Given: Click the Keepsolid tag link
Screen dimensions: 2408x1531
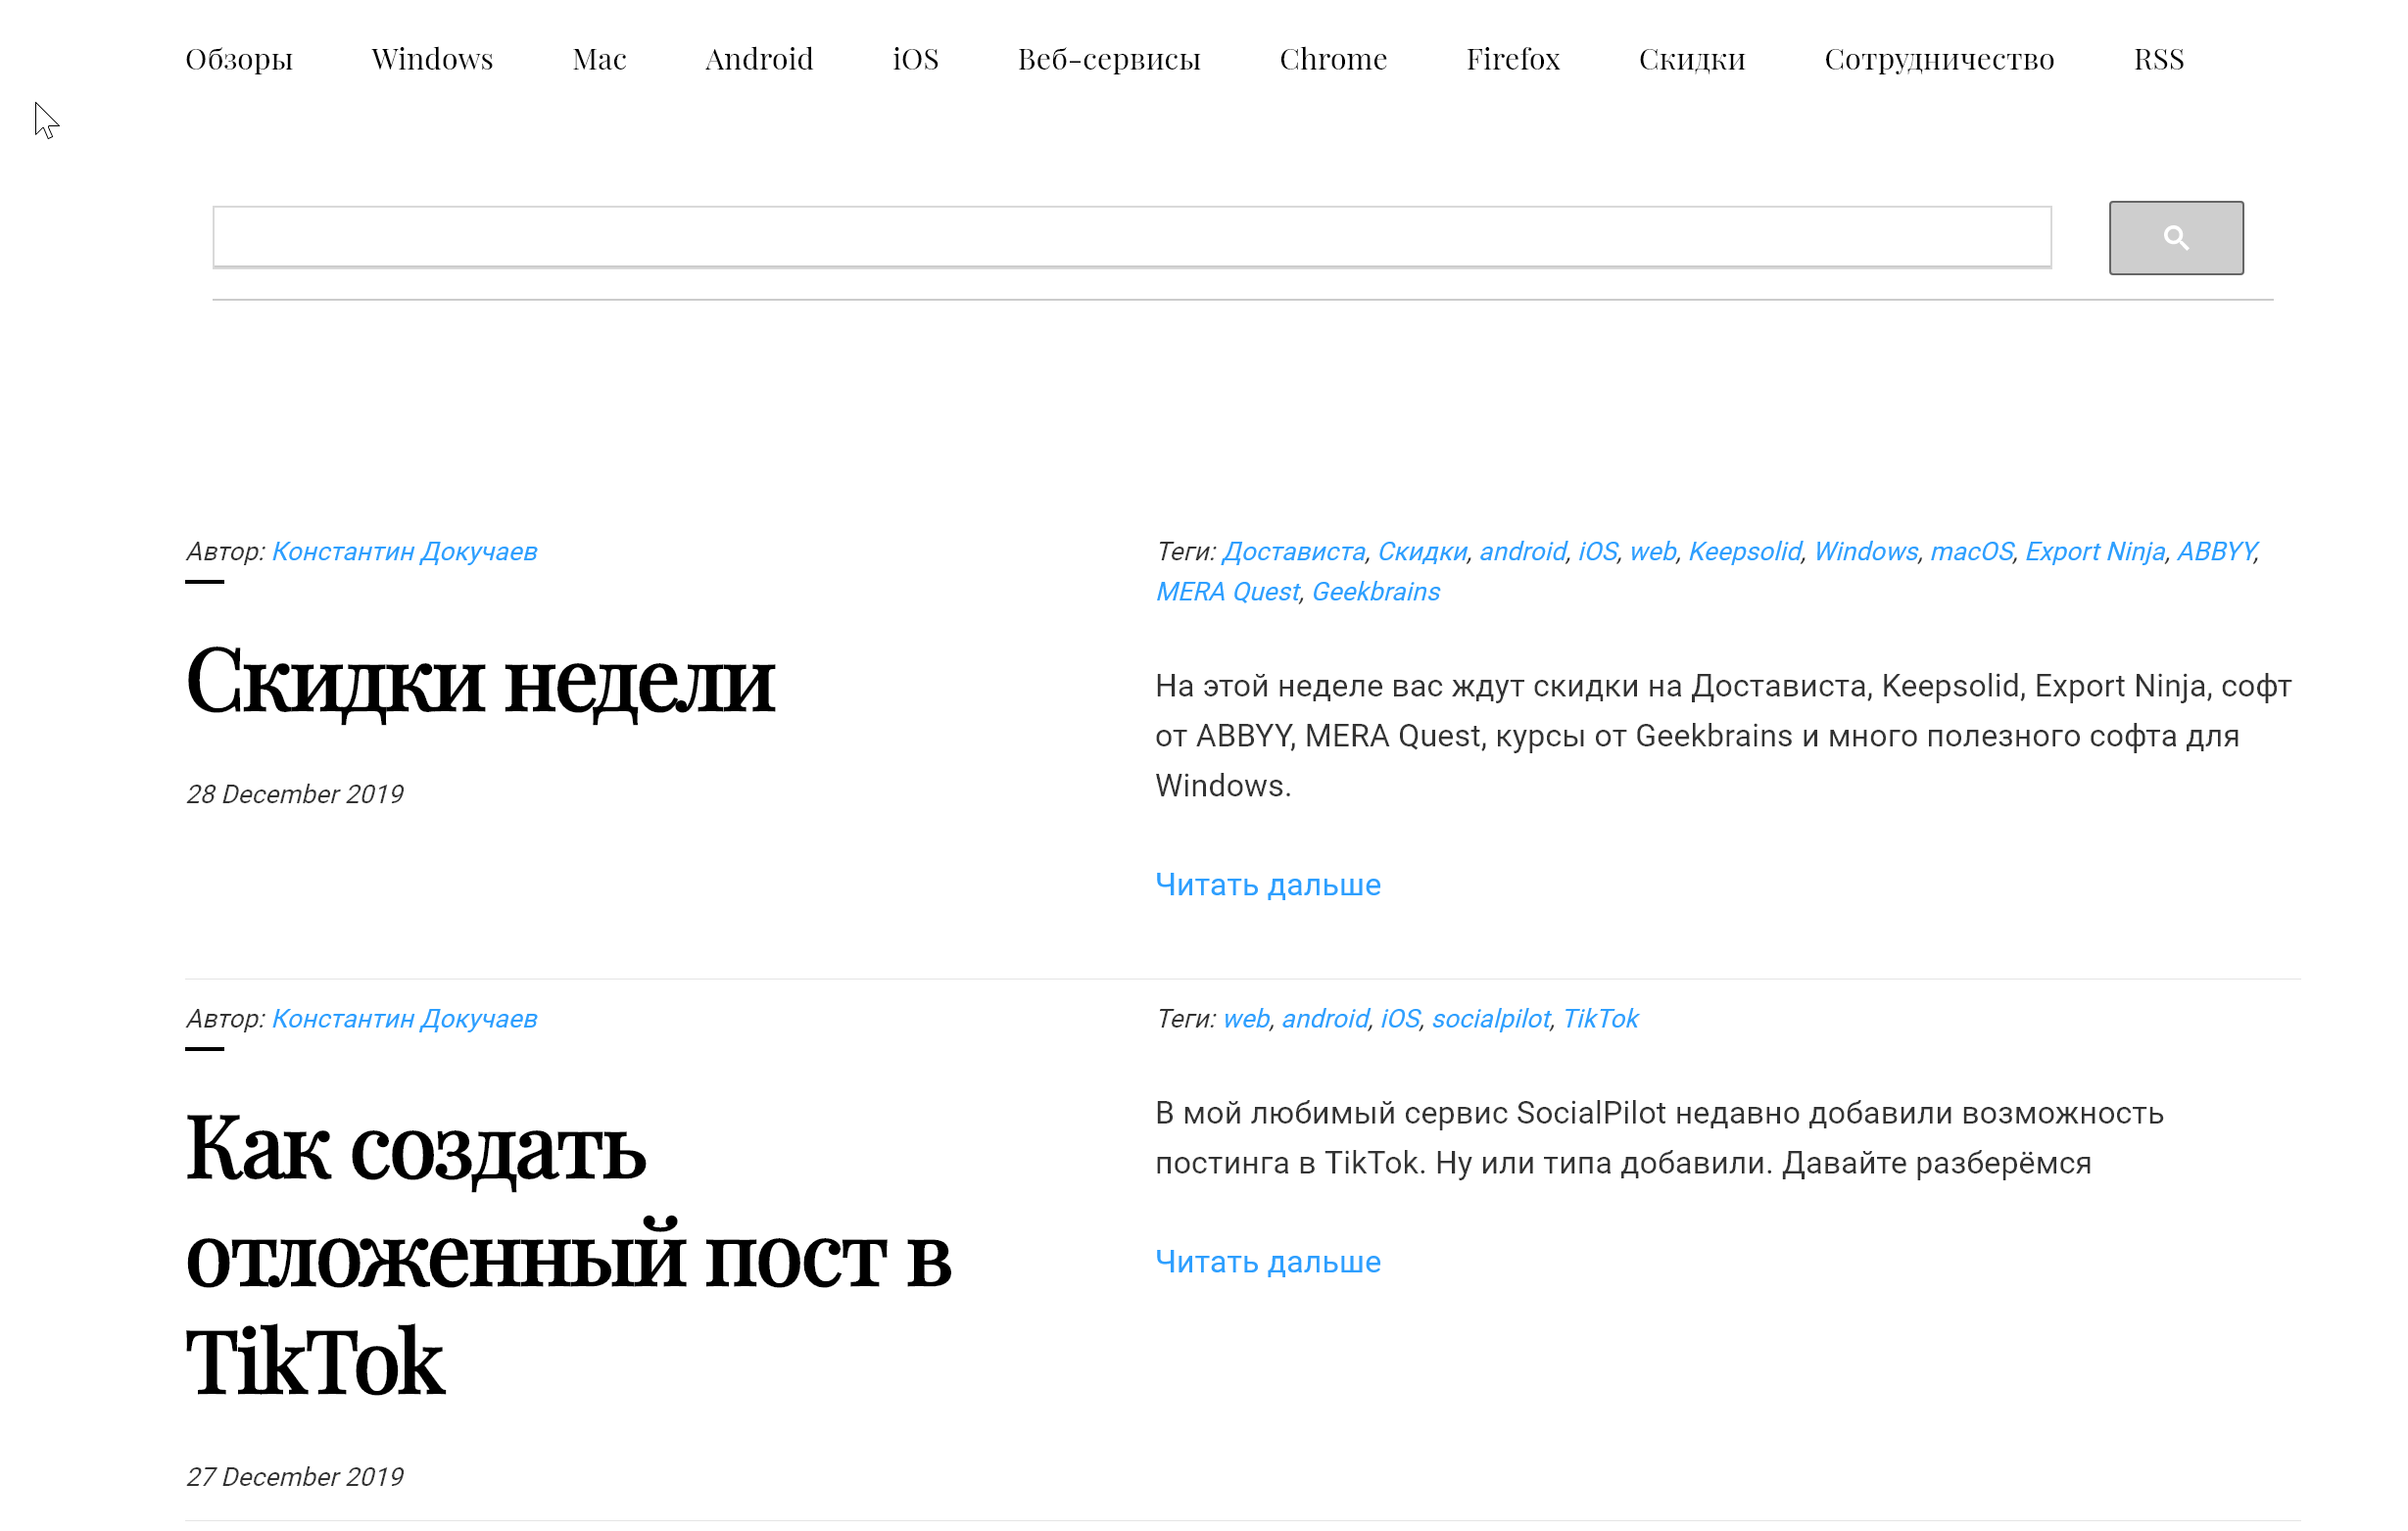Looking at the screenshot, I should click(x=1744, y=551).
